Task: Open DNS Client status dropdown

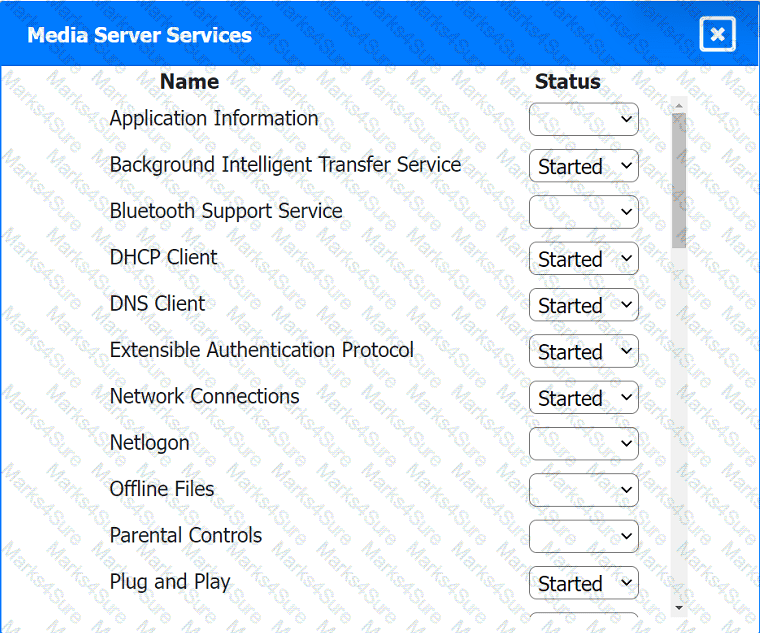Action: (583, 305)
